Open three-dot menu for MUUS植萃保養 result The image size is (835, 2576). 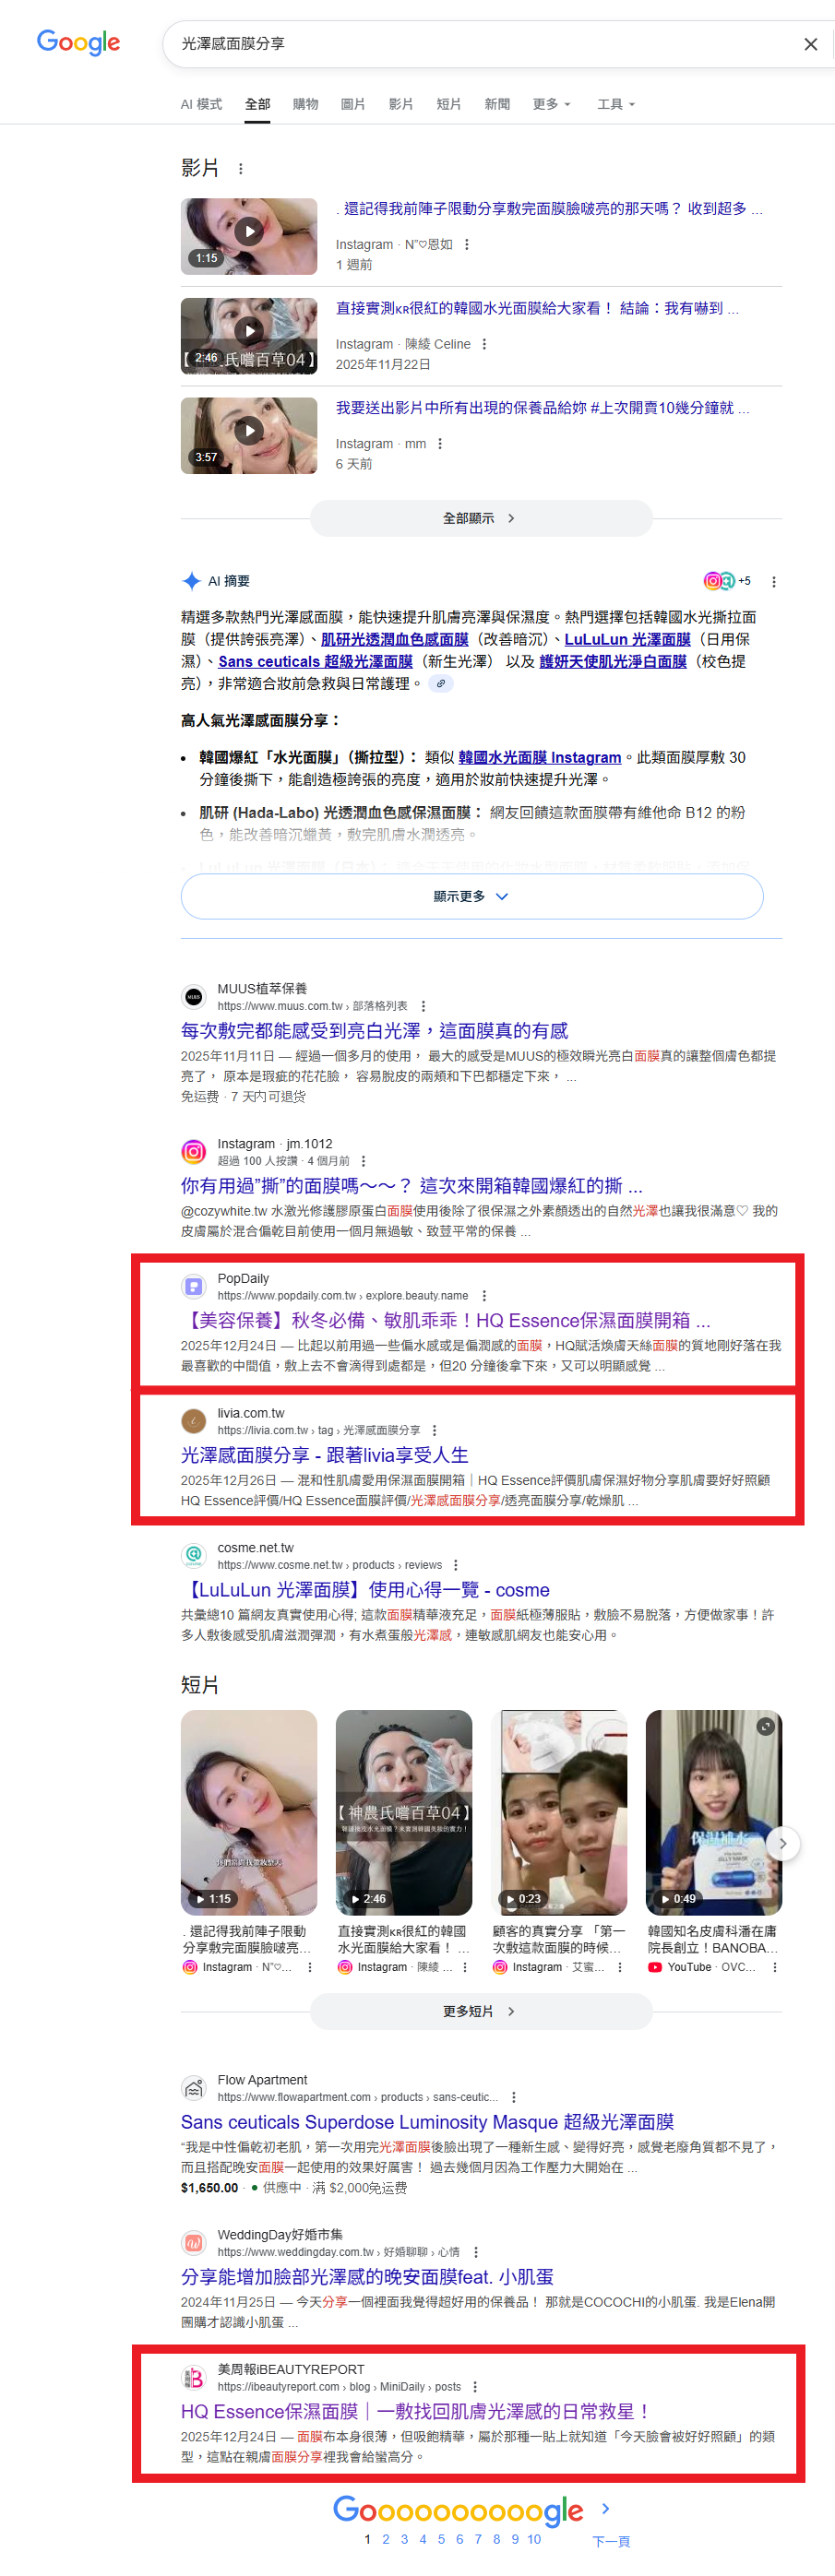click(x=423, y=1006)
